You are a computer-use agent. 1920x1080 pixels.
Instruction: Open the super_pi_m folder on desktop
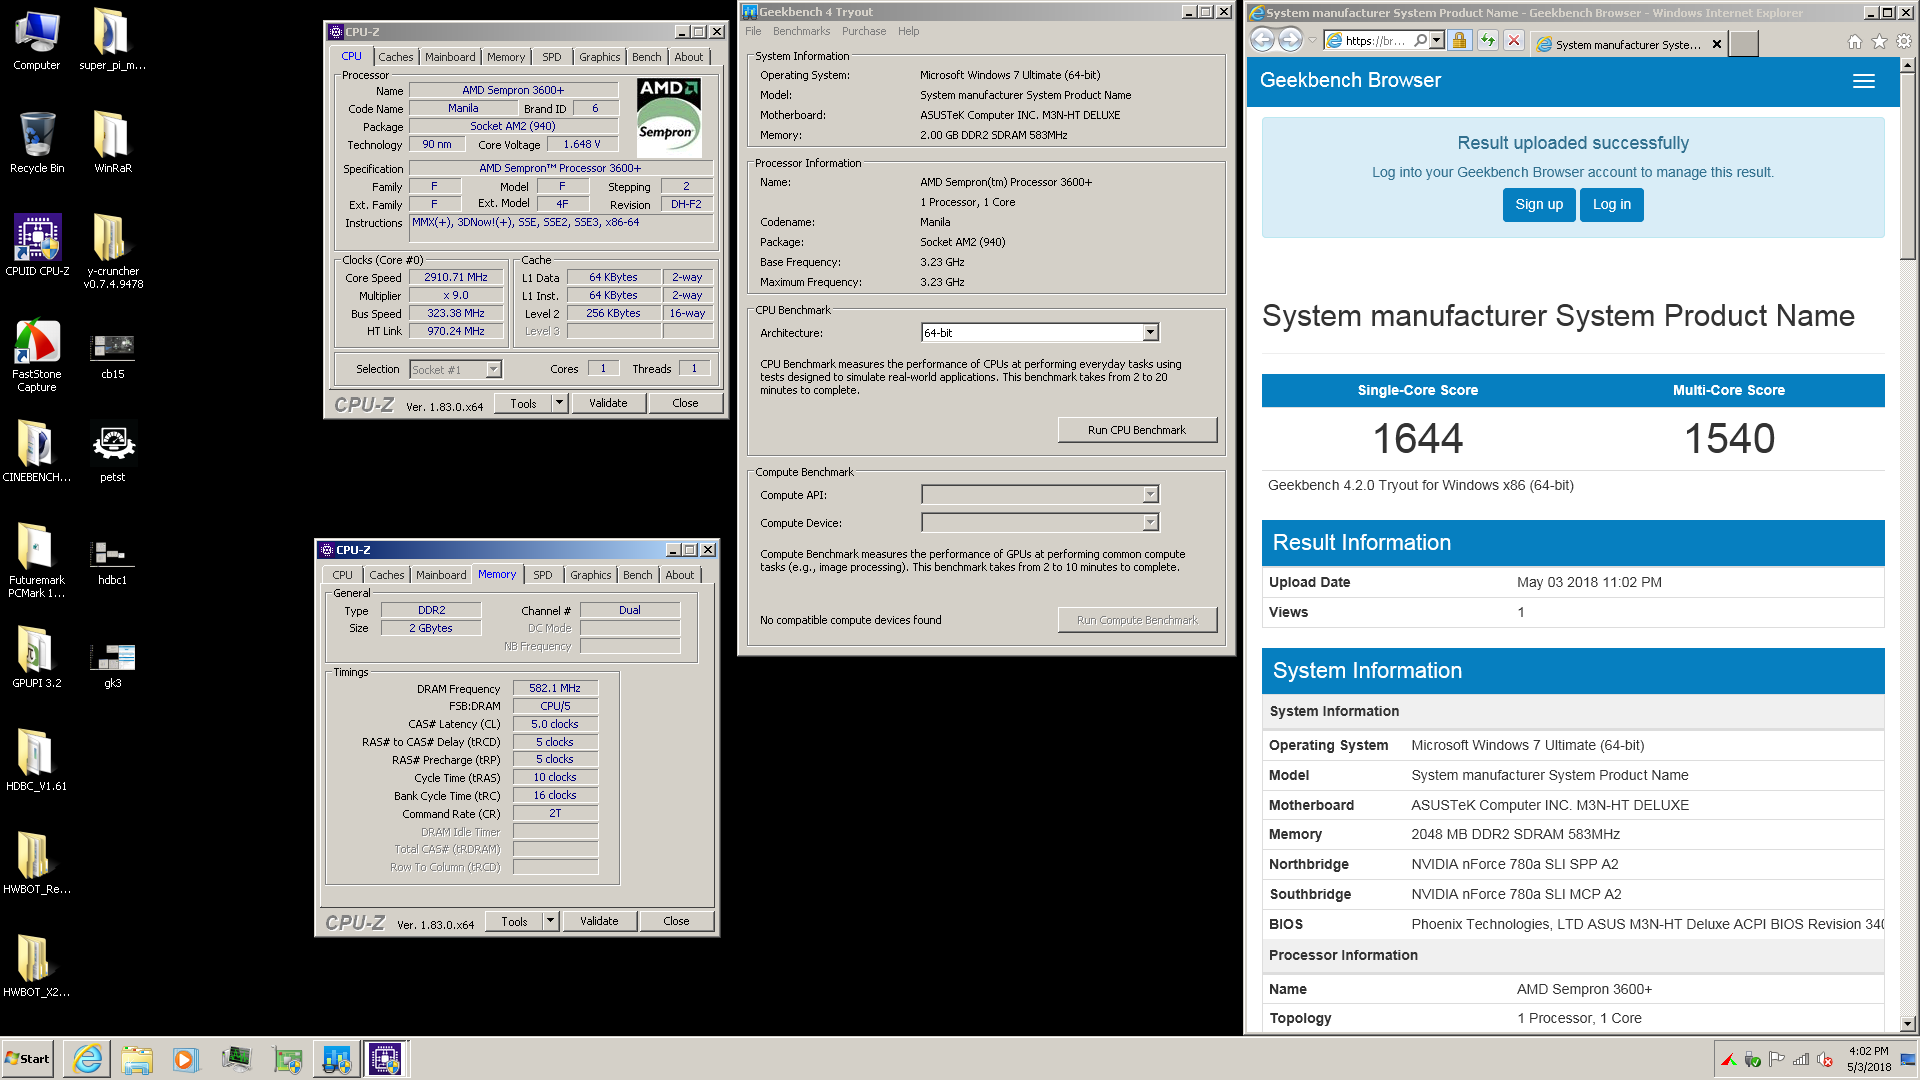tap(113, 39)
